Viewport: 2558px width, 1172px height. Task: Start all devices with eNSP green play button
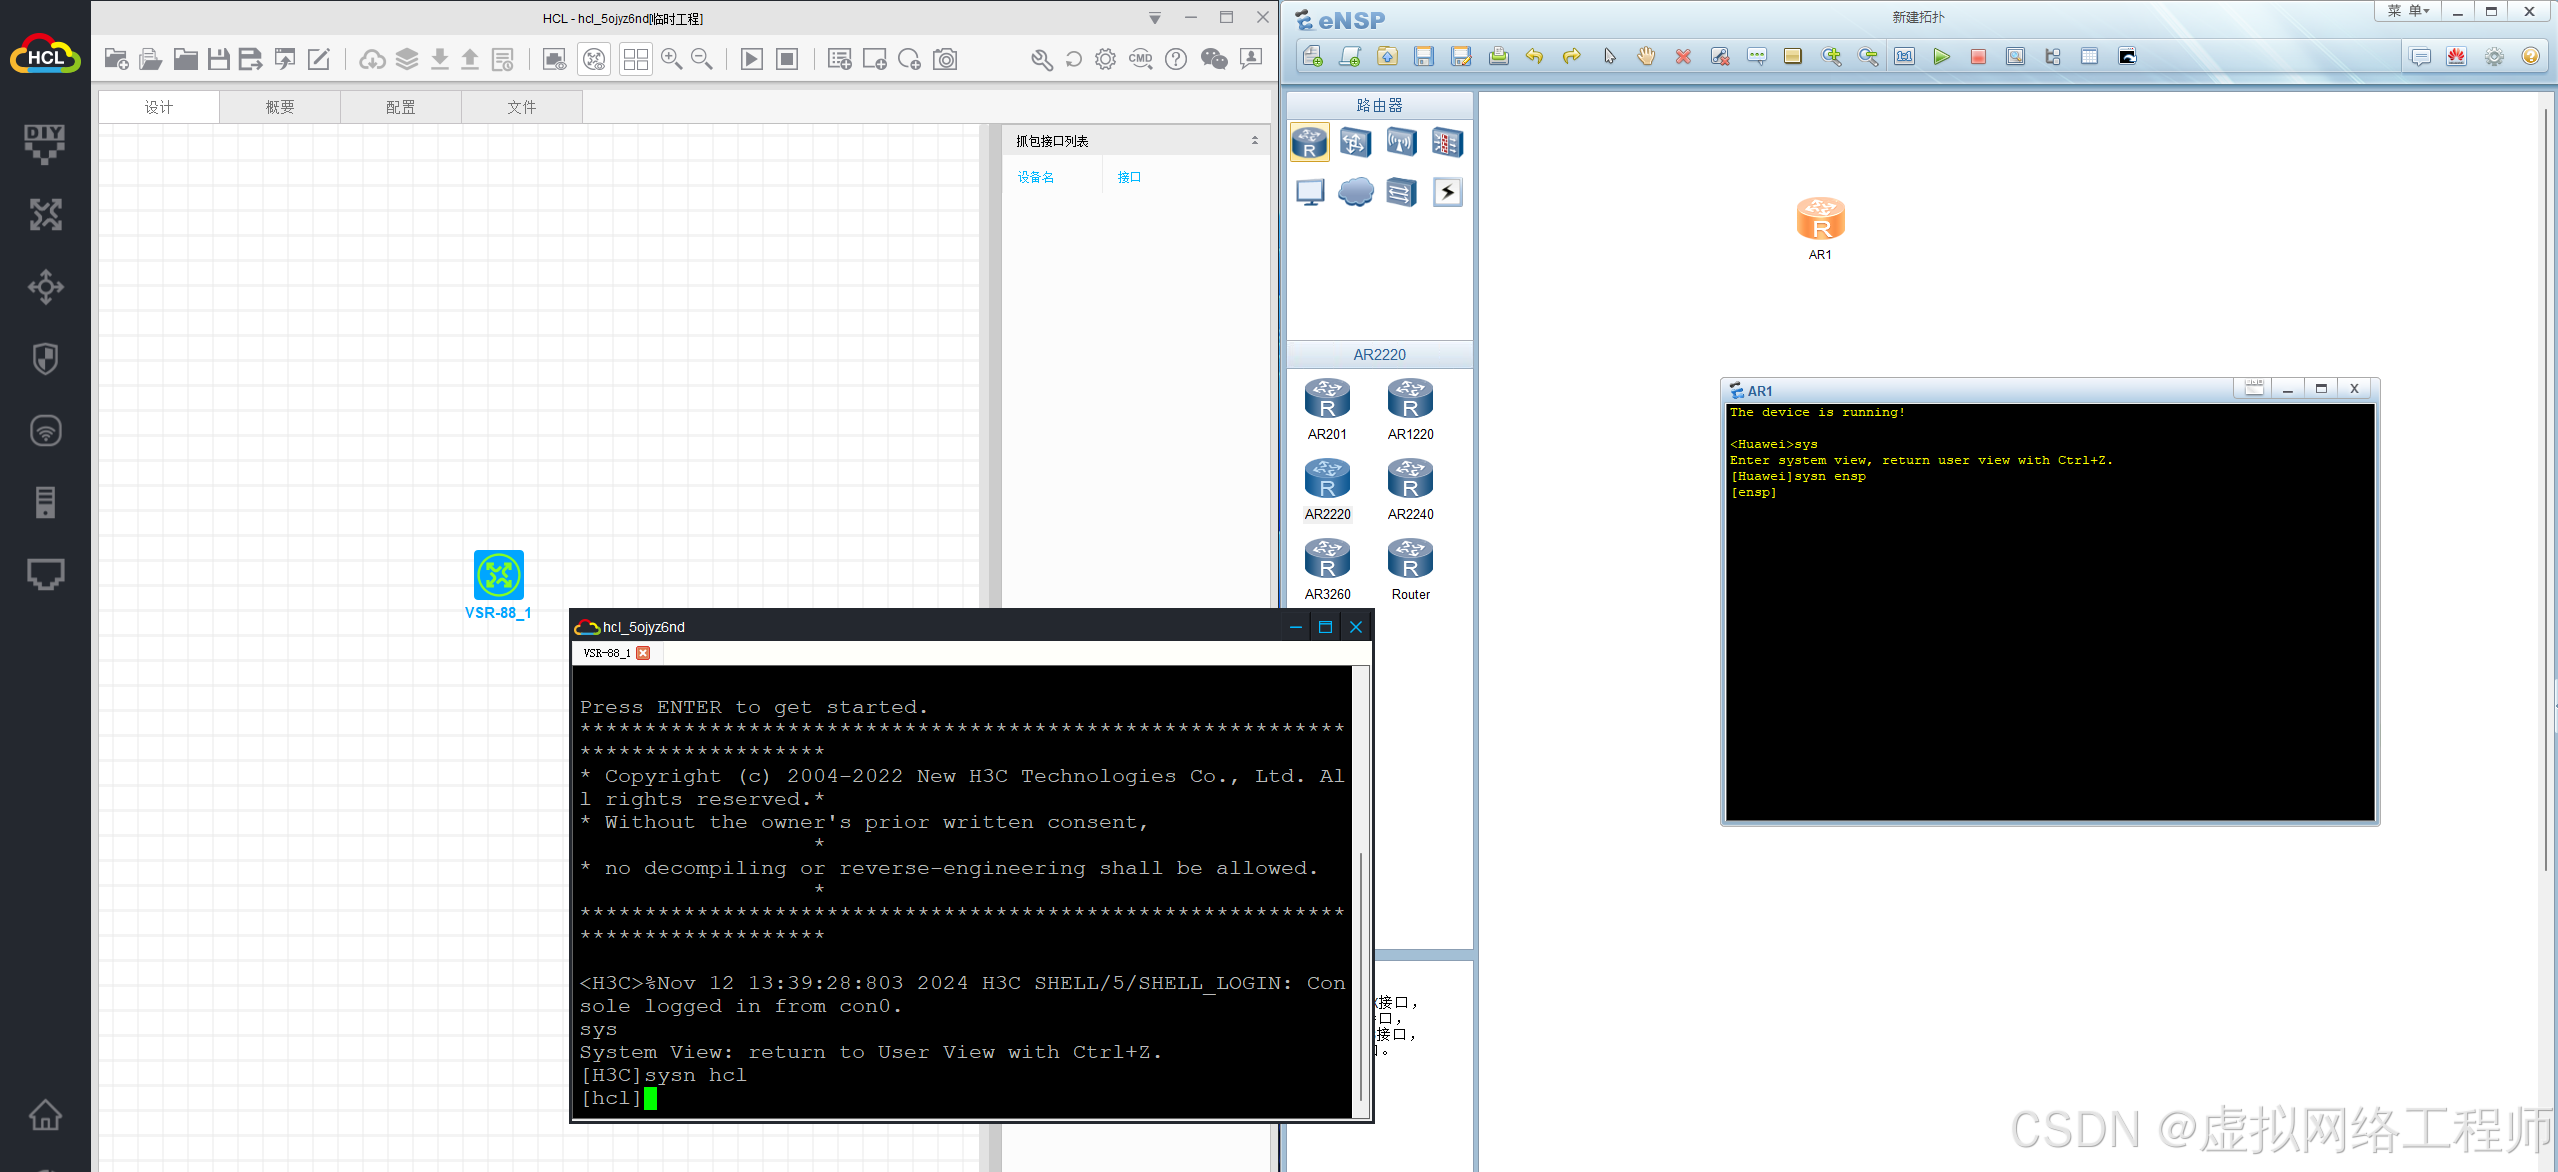(1941, 57)
